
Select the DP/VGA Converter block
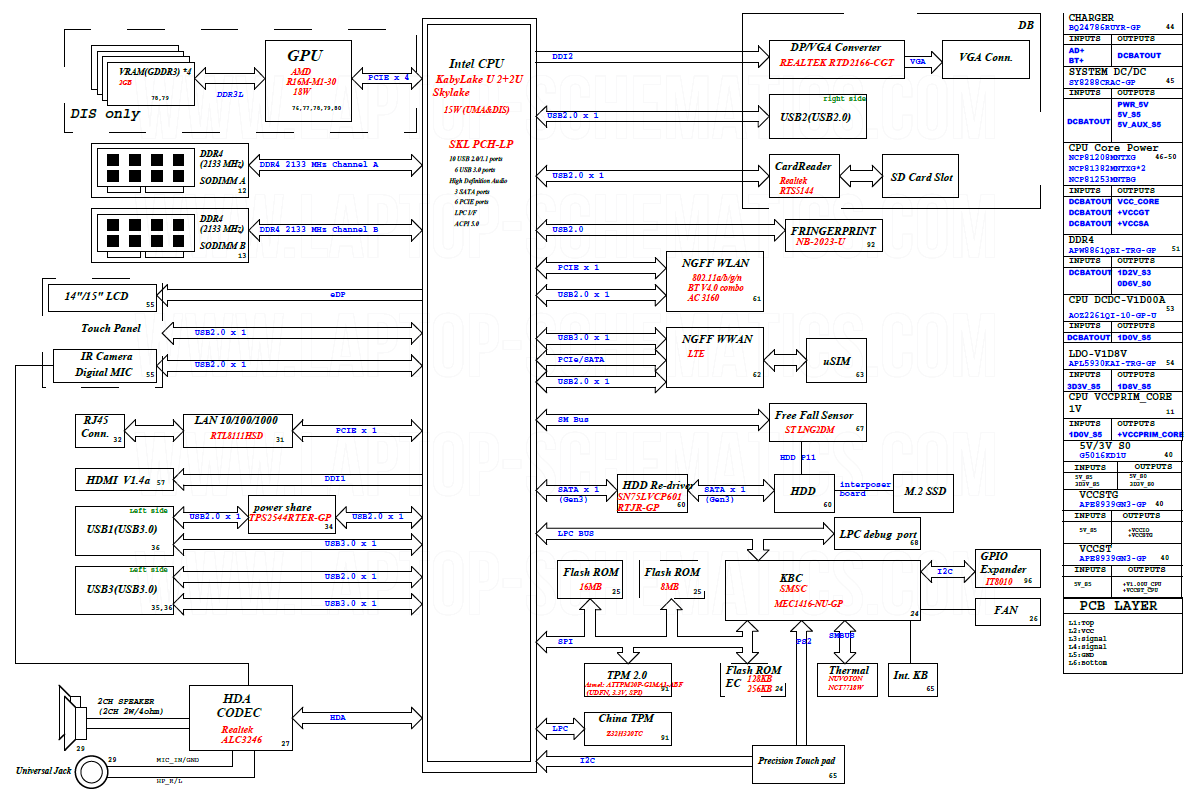[837, 60]
